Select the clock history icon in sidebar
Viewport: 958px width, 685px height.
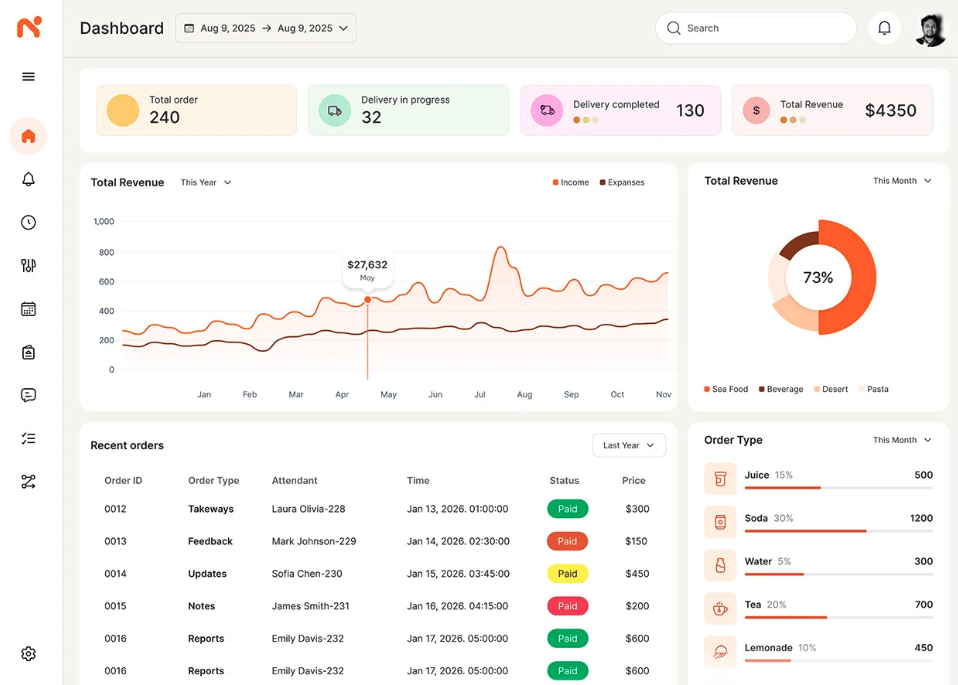(x=28, y=222)
